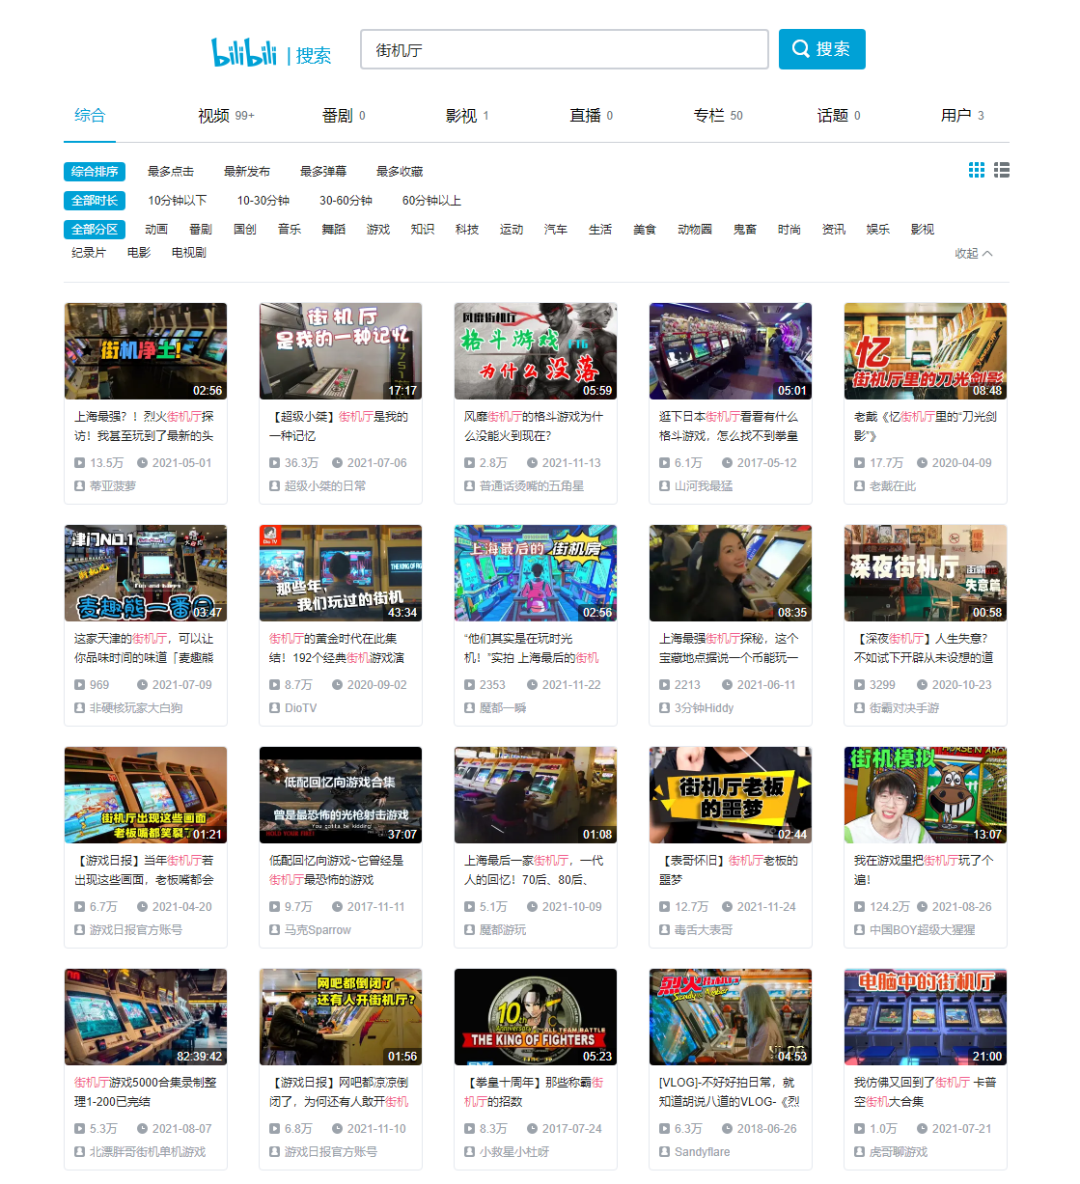The height and width of the screenshot is (1184, 1080).
Task: Click uploader icon beside 蒂亚菠萝
Action: point(79,486)
